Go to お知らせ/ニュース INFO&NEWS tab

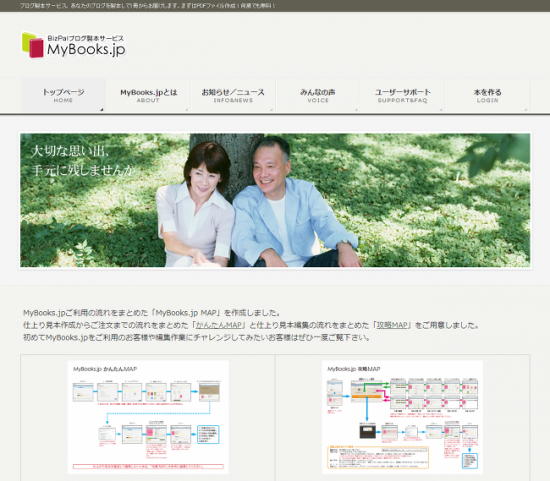tap(233, 95)
